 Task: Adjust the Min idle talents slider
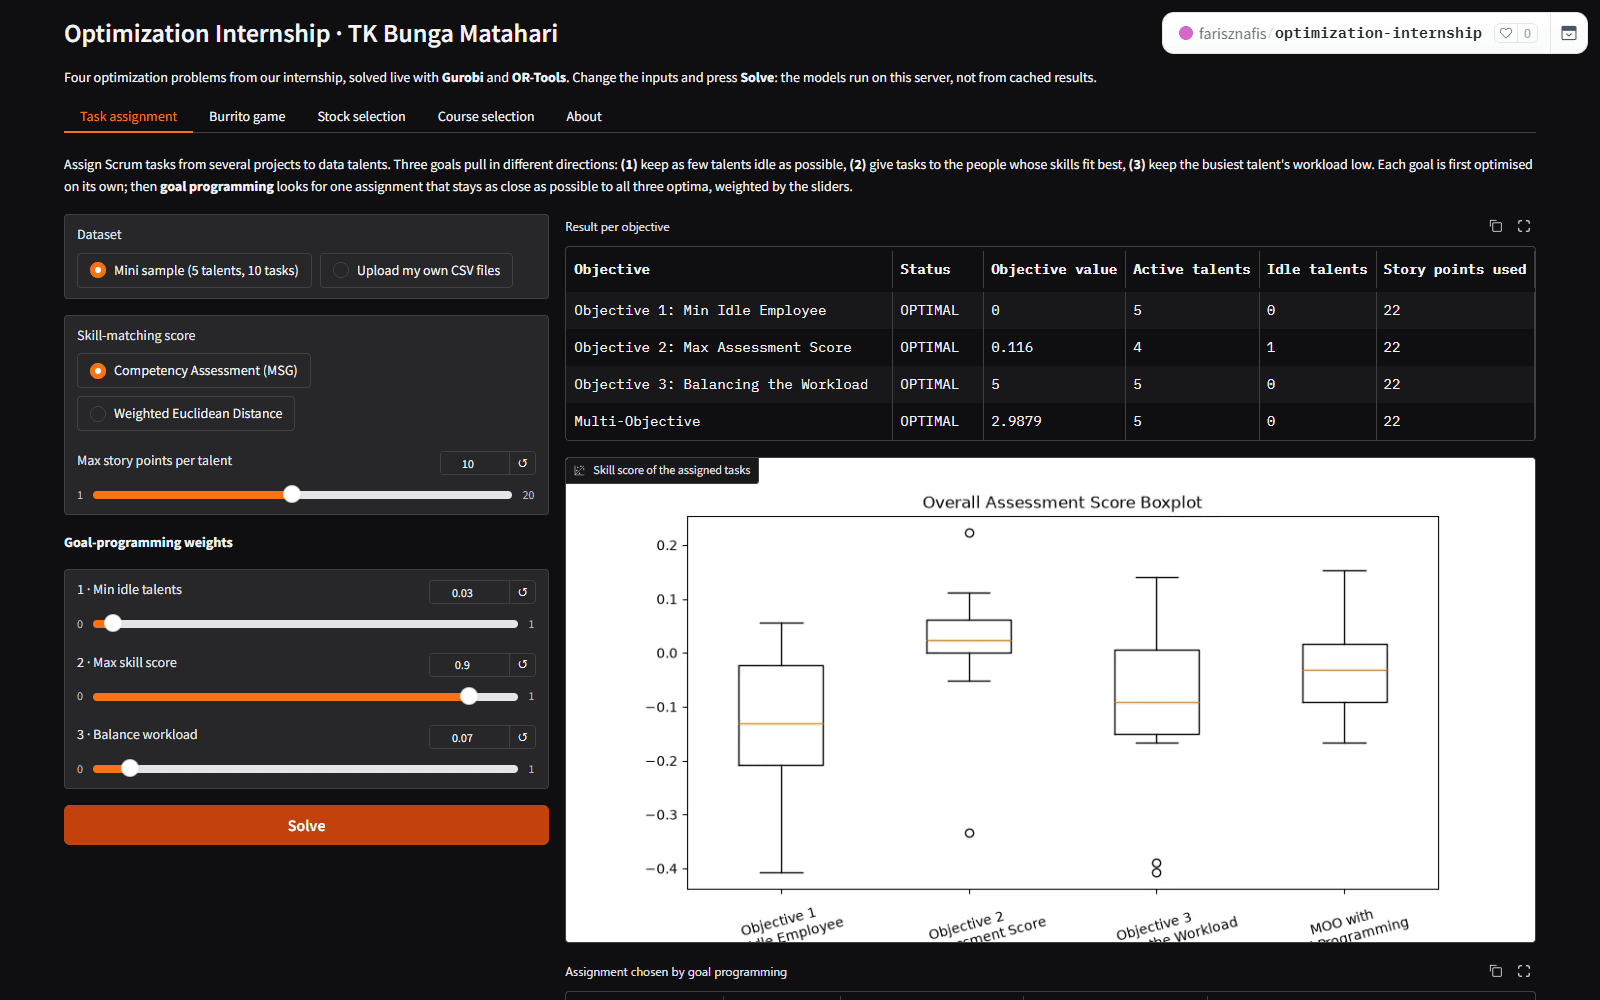(x=305, y=624)
